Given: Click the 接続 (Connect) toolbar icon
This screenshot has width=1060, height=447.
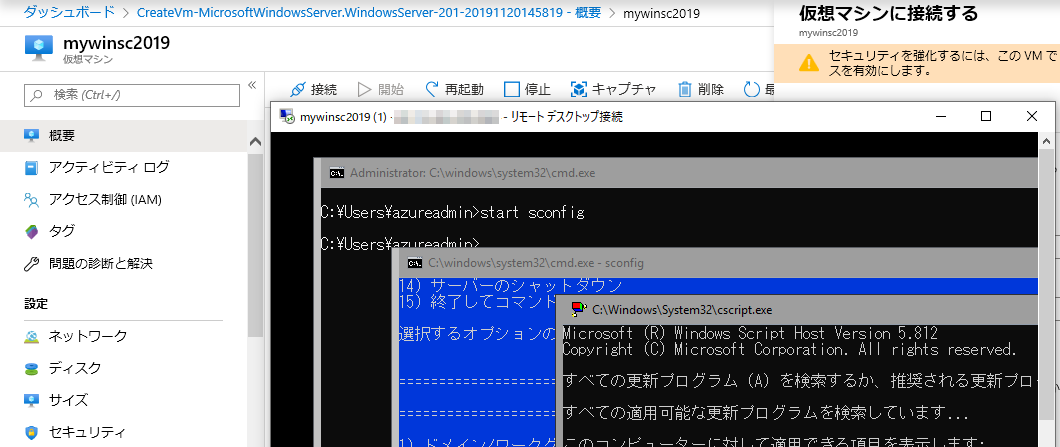Looking at the screenshot, I should (297, 89).
